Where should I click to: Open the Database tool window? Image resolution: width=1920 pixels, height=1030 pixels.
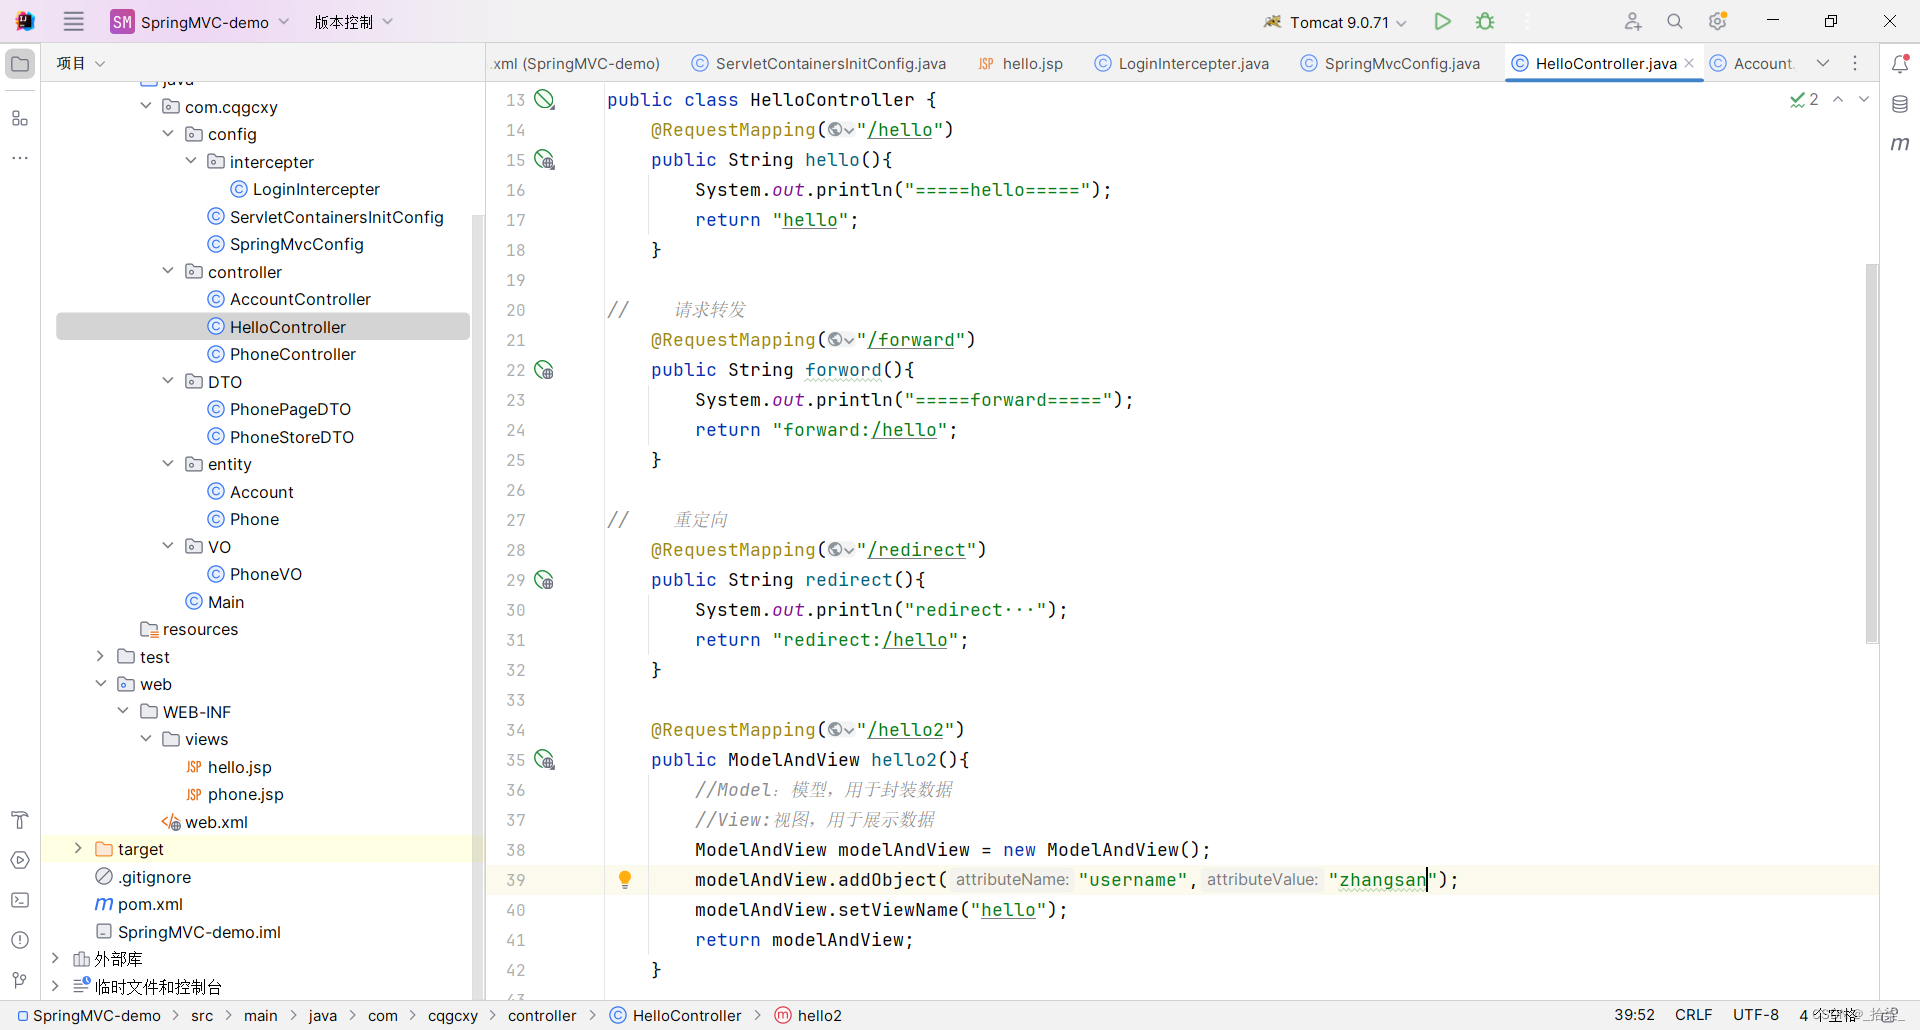click(x=1899, y=103)
